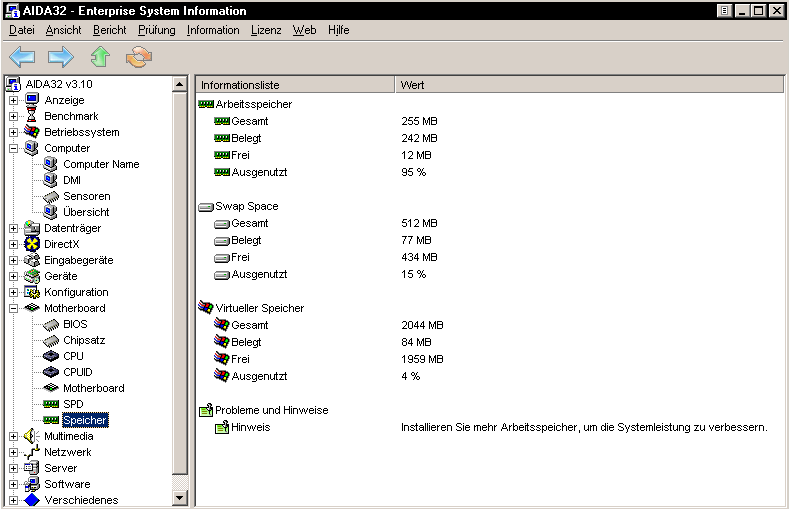Viewport: 789px width, 509px height.
Task: Click the DirectX yellow cross icon
Action: [x=32, y=244]
